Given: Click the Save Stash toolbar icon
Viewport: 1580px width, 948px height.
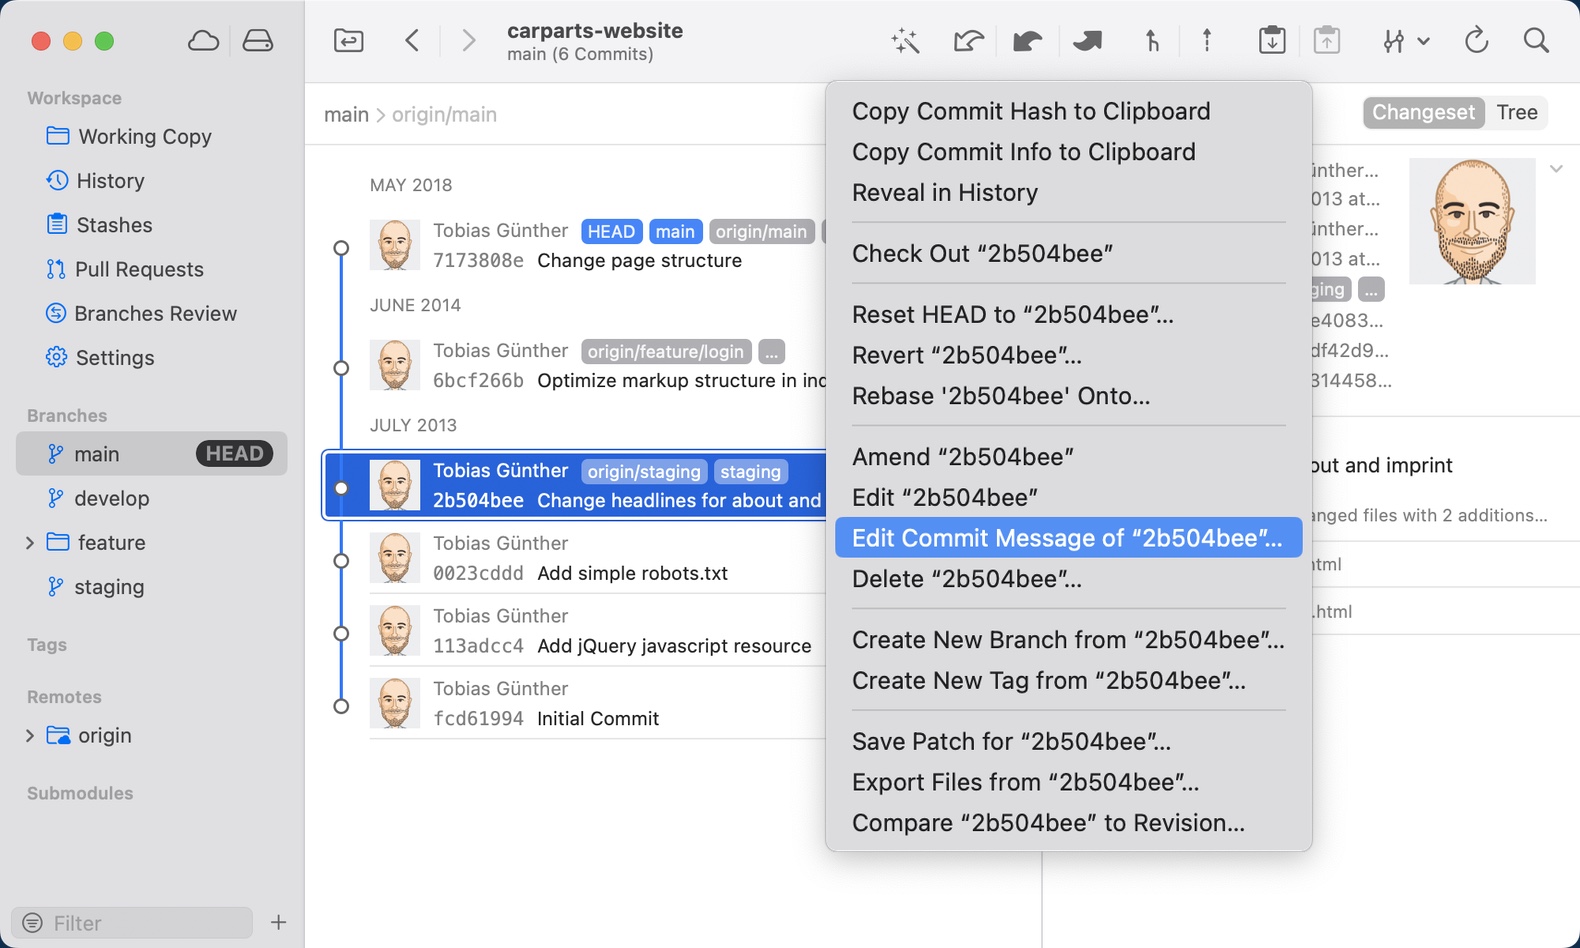Looking at the screenshot, I should [x=1271, y=41].
